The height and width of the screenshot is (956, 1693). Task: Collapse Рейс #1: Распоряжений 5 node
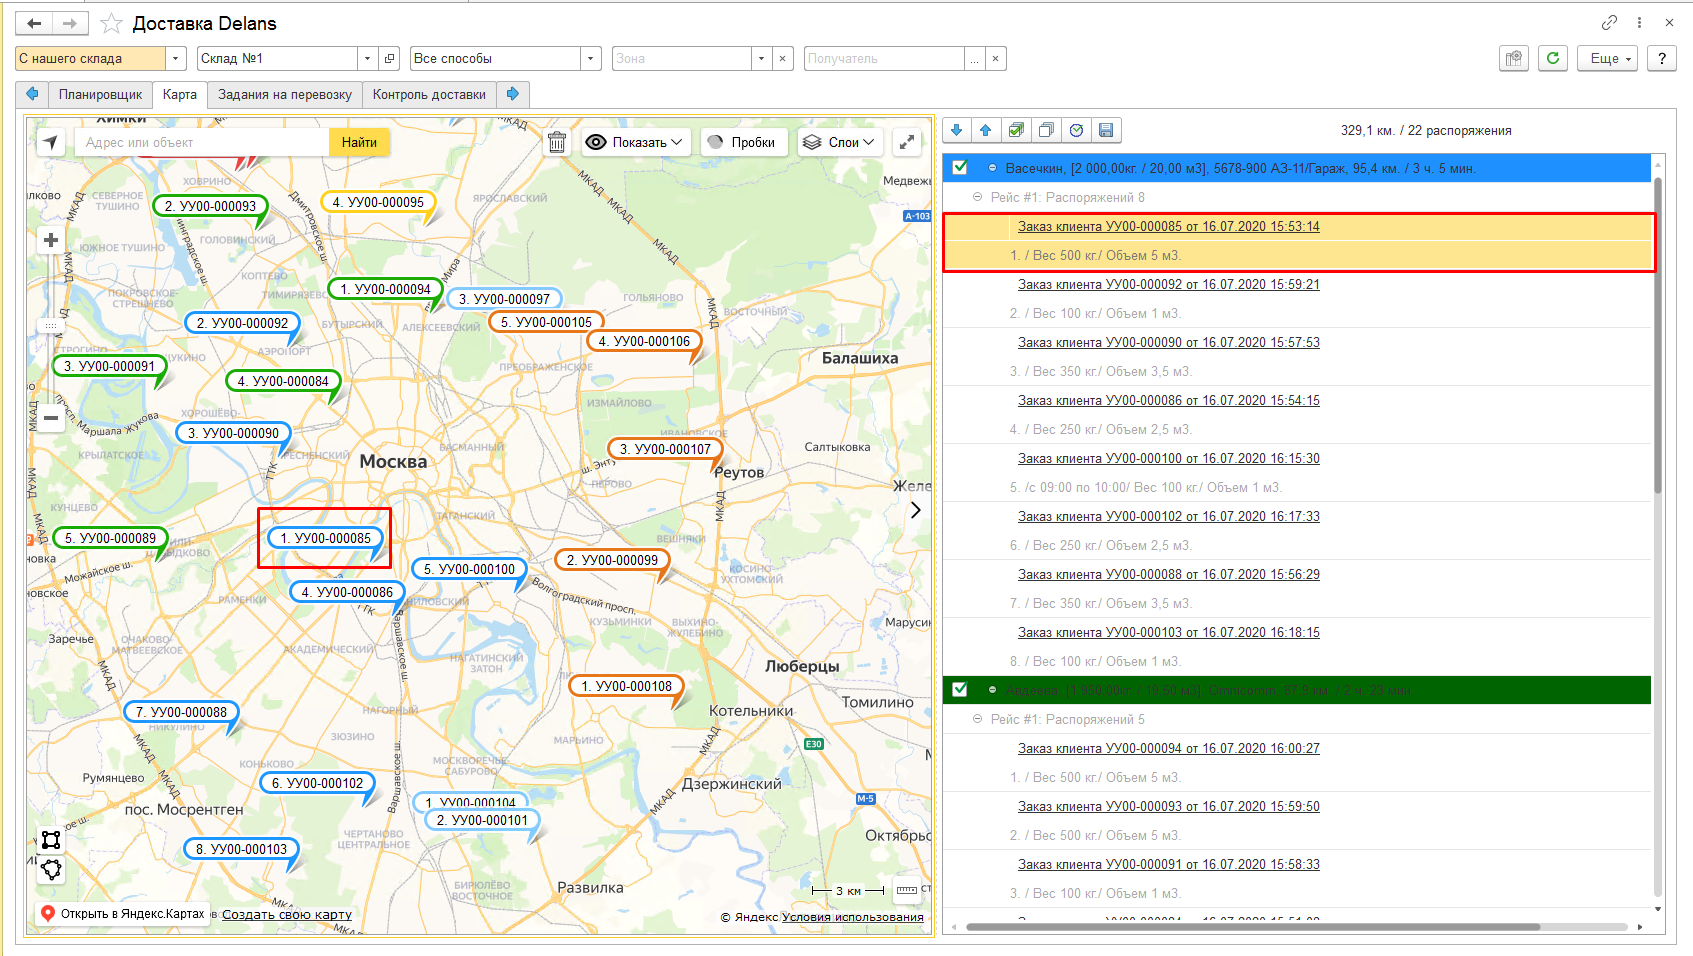pos(977,719)
